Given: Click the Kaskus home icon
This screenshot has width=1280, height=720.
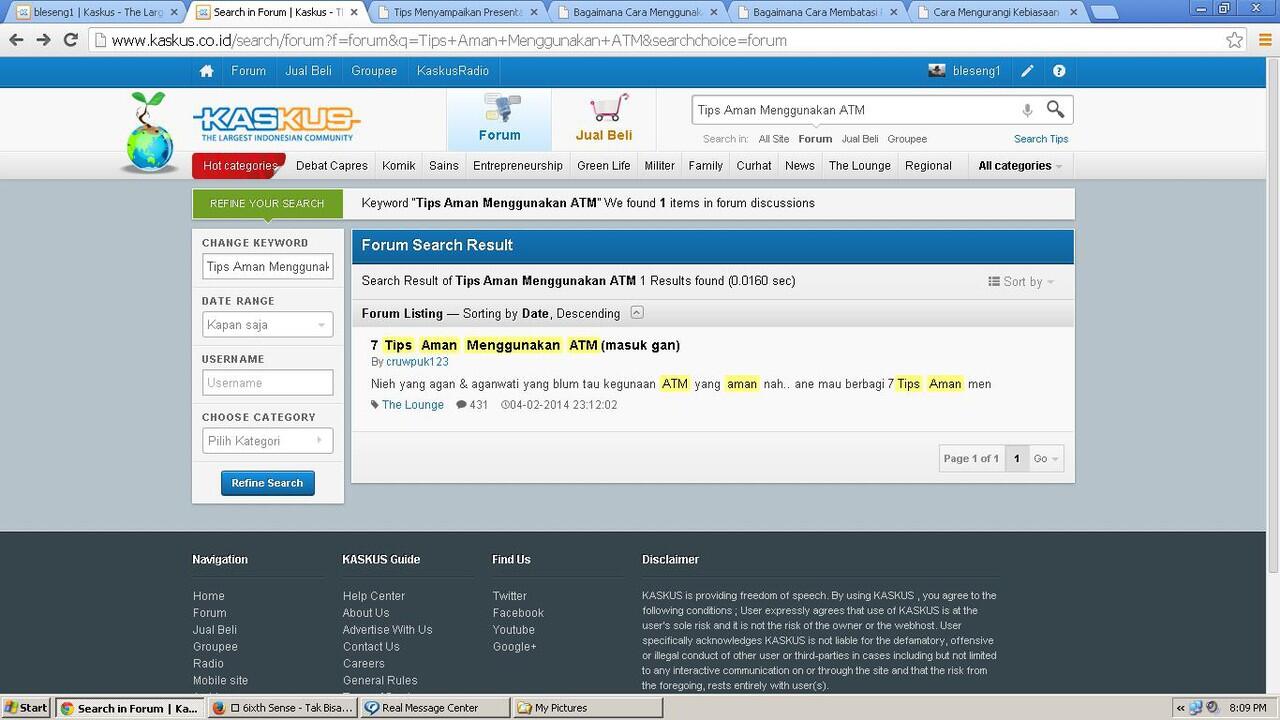Looking at the screenshot, I should pyautogui.click(x=206, y=71).
